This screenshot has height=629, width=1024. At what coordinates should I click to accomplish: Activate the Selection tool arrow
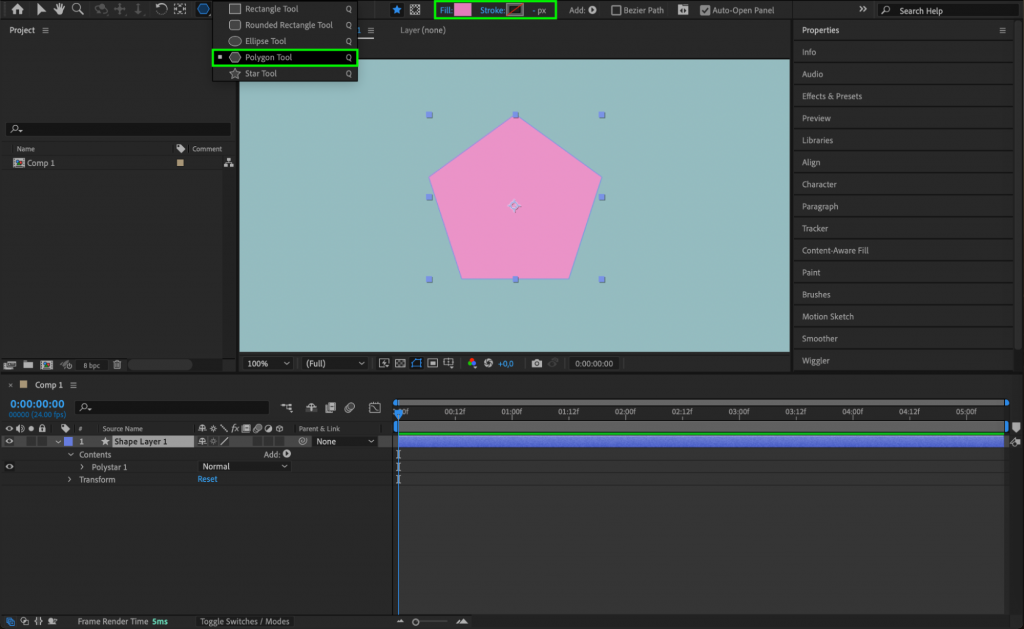tap(43, 9)
